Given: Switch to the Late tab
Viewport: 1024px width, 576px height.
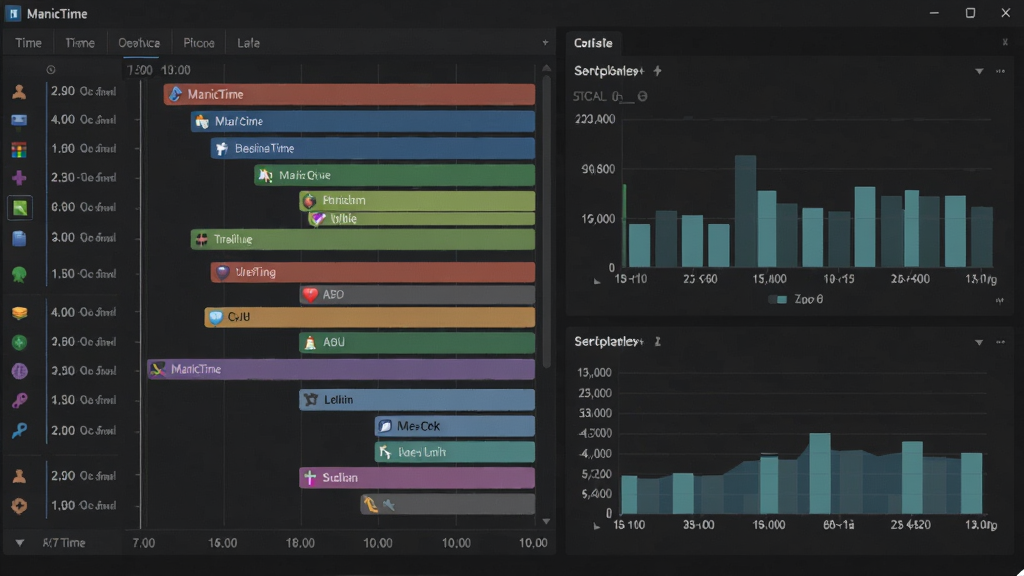Looking at the screenshot, I should coord(248,43).
